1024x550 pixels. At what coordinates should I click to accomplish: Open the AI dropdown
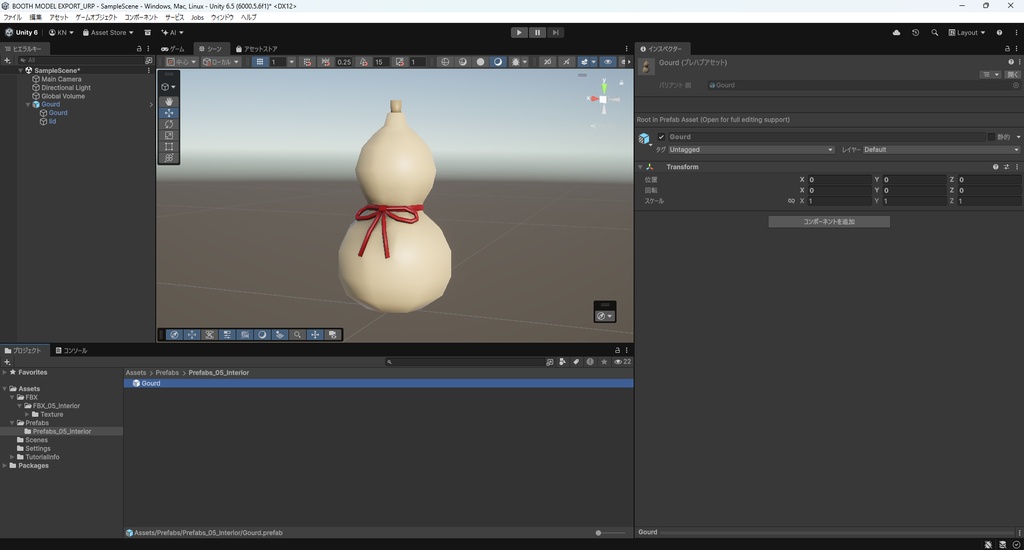click(172, 33)
